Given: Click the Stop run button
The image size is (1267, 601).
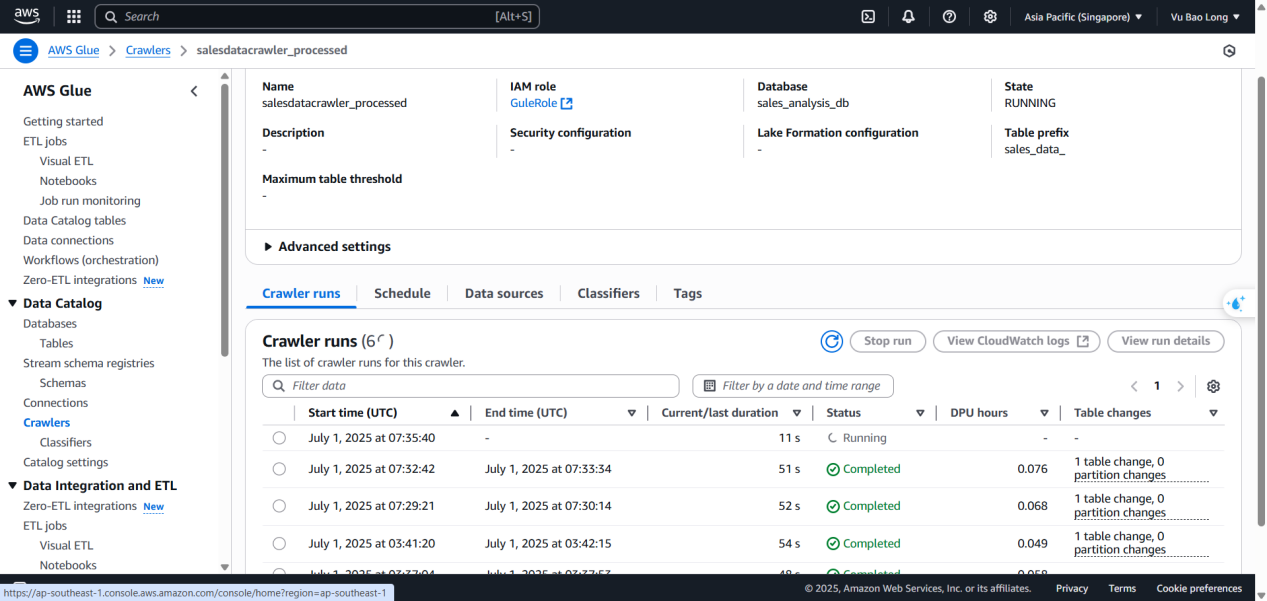Looking at the screenshot, I should click(888, 341).
